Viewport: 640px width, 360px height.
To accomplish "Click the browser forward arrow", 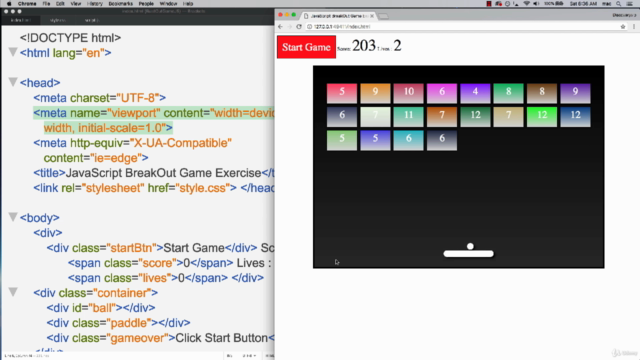I will [289, 27].
